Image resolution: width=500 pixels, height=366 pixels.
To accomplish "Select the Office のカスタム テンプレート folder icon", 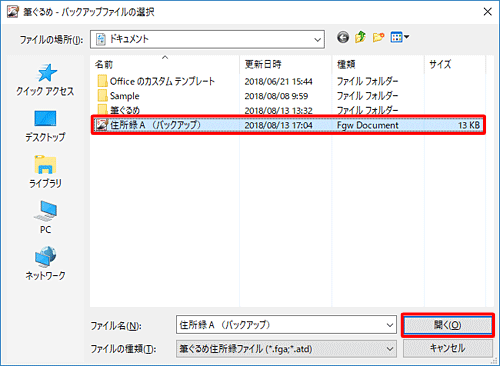I will [102, 81].
